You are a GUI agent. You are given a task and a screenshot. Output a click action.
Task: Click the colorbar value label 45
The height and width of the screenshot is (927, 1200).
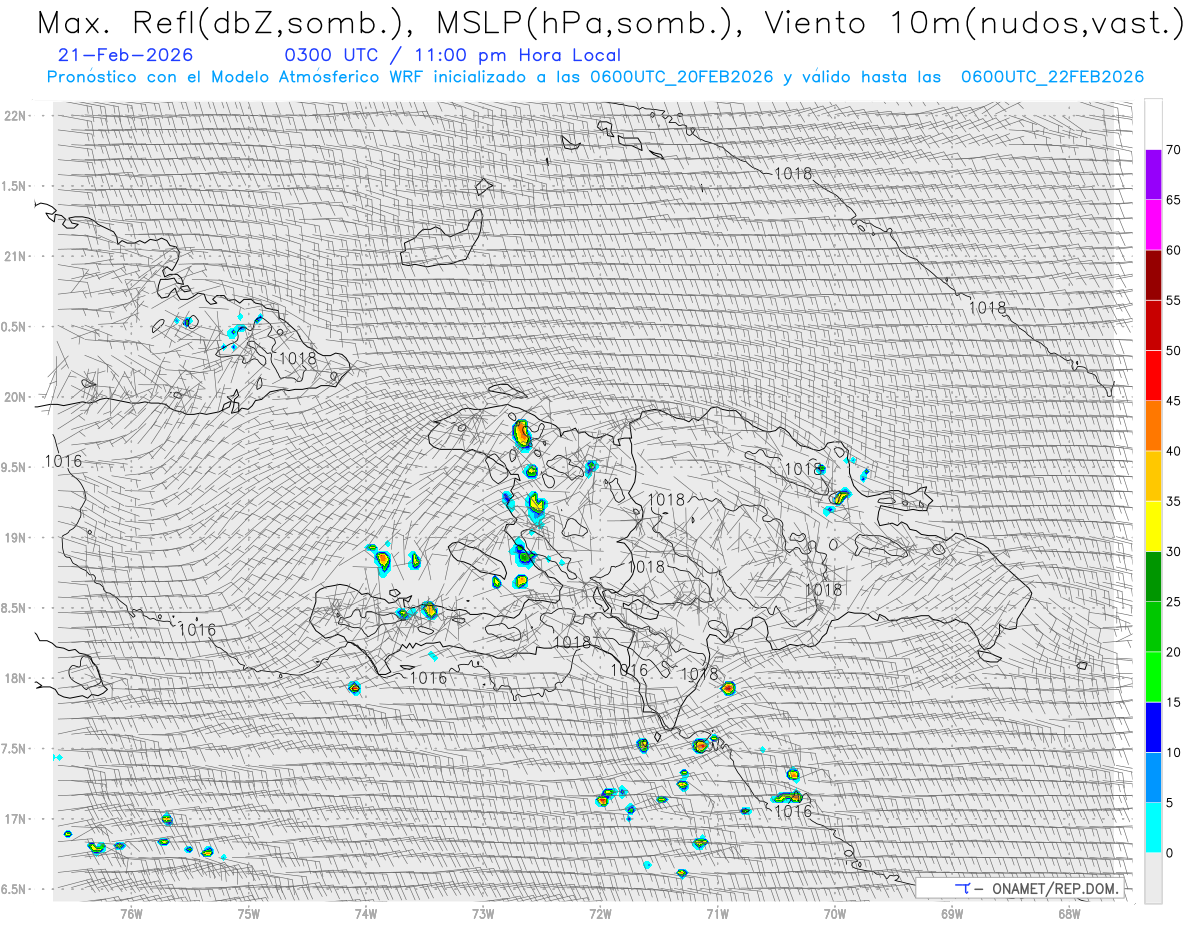(x=1175, y=401)
